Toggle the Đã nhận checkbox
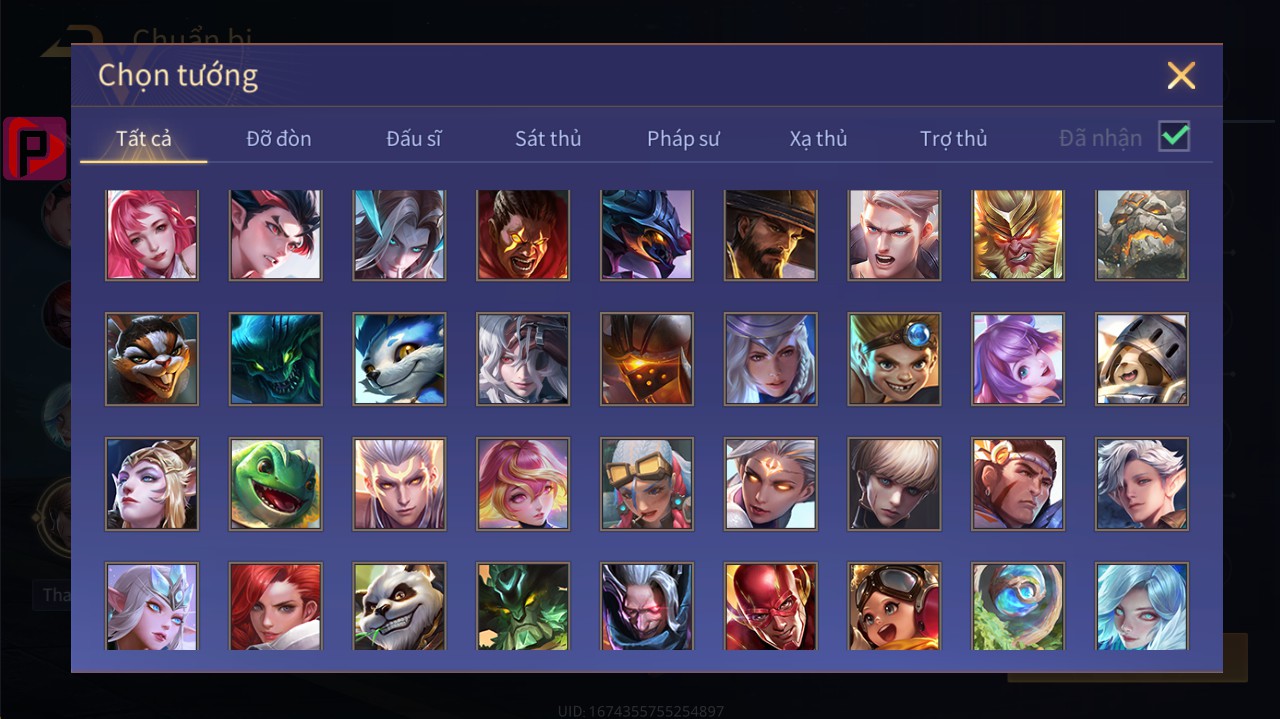The height and width of the screenshot is (719, 1280). point(1174,136)
